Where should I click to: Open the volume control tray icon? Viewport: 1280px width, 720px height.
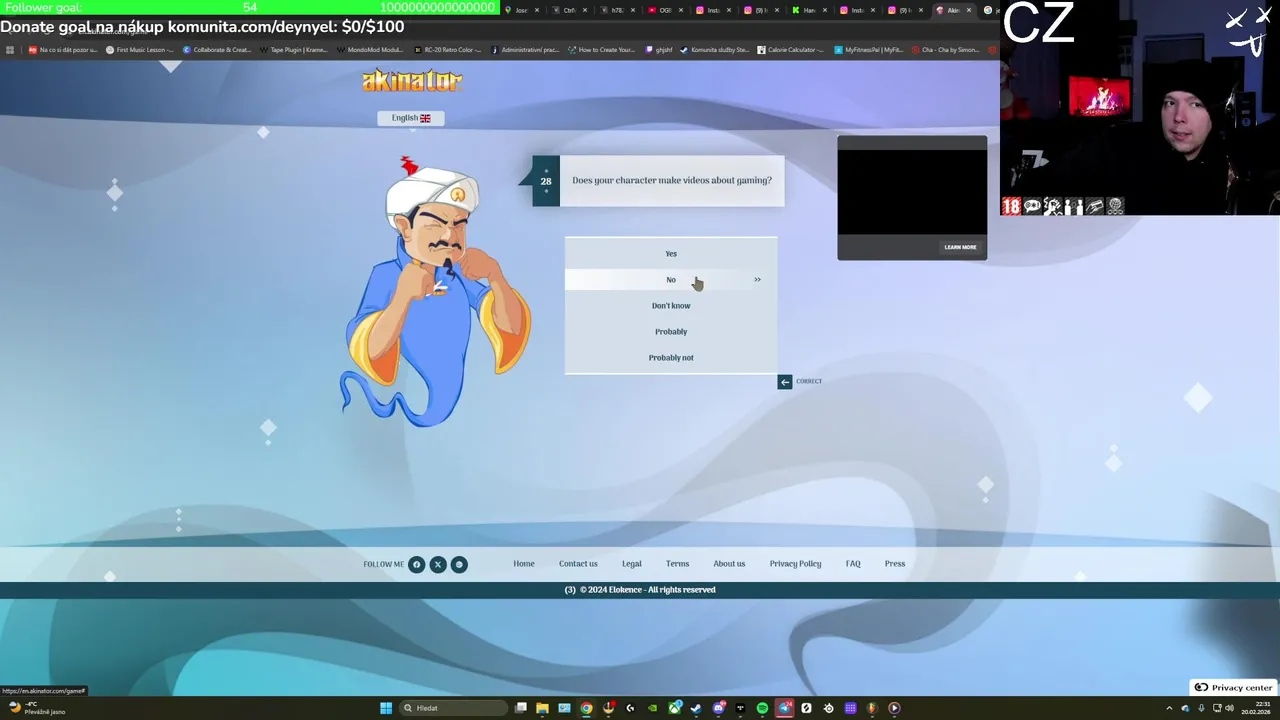[x=1229, y=708]
